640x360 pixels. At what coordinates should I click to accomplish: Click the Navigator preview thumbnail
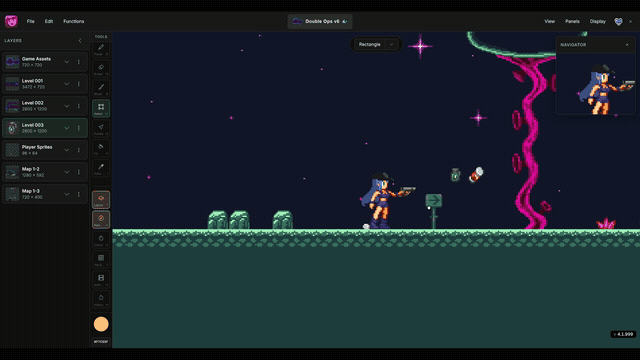596,84
